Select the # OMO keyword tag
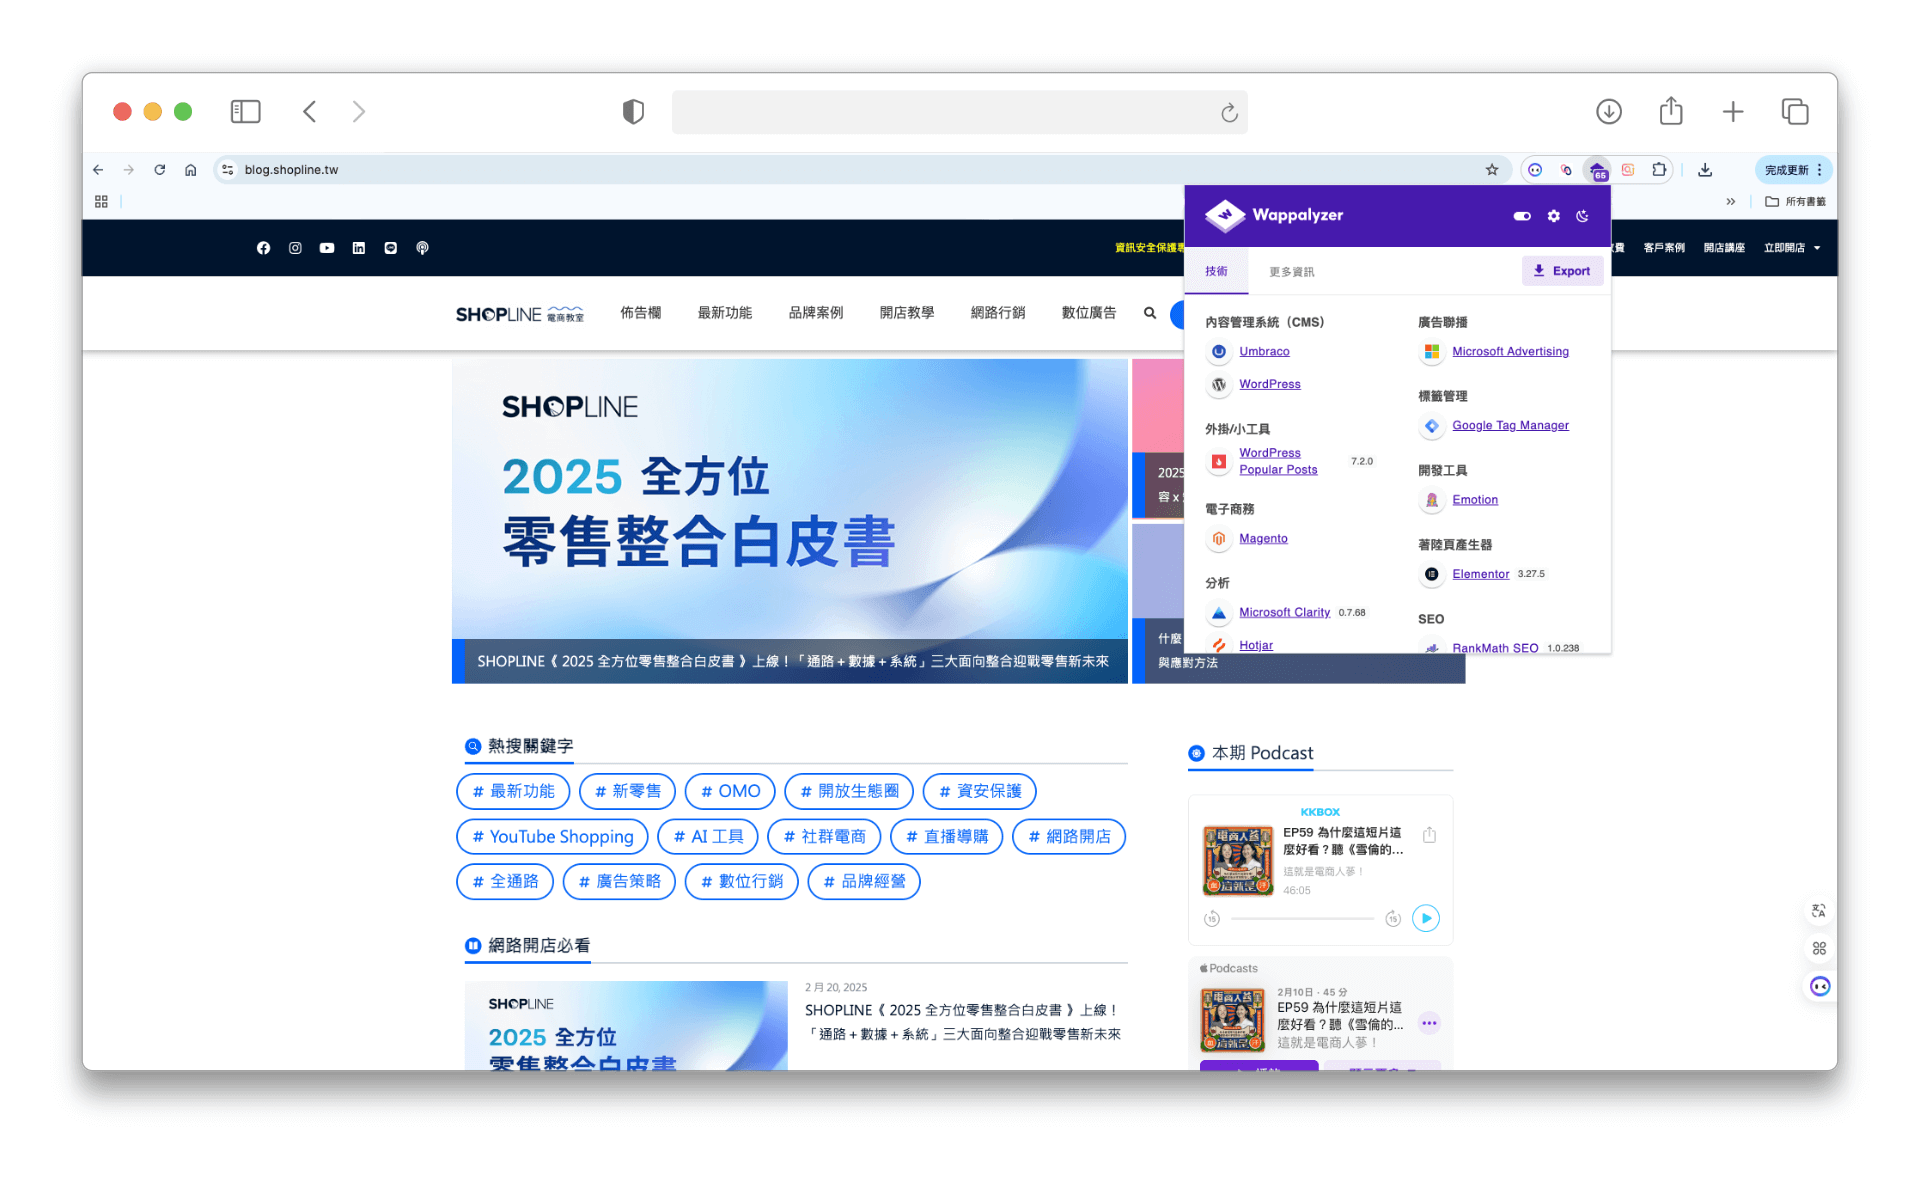 coord(730,791)
